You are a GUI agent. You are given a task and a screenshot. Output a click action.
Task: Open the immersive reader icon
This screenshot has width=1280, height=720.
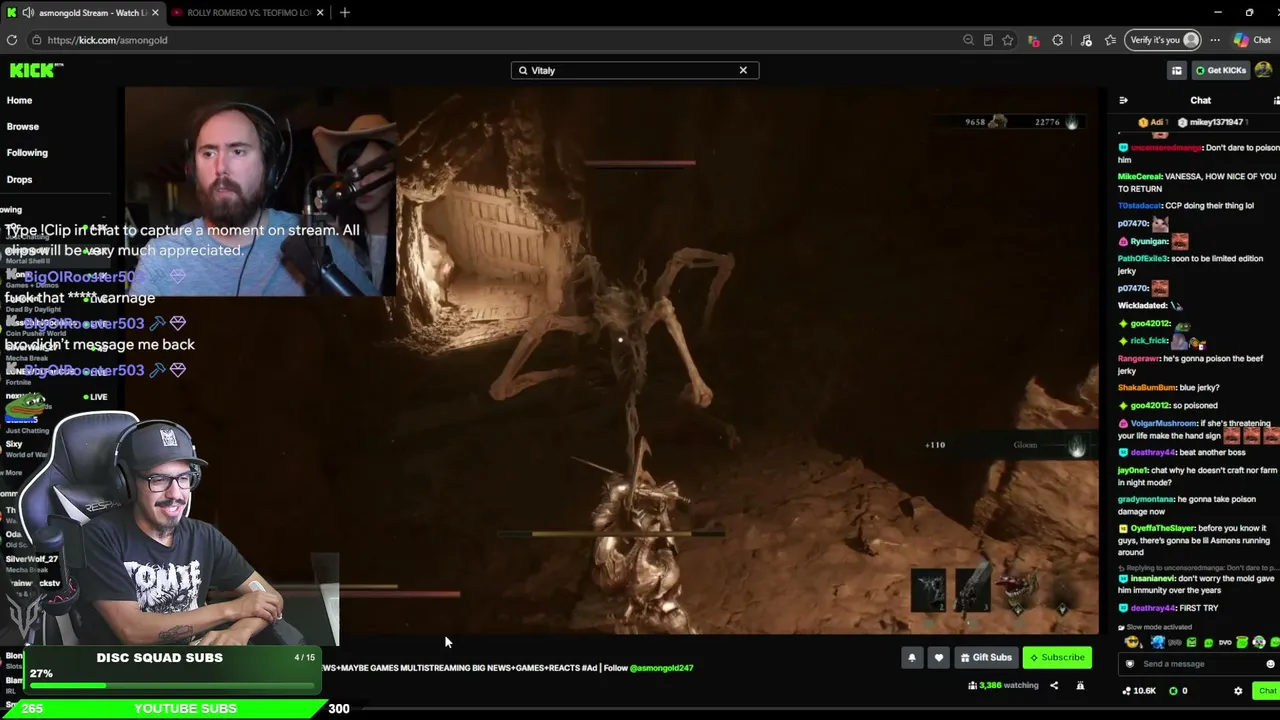click(x=988, y=40)
